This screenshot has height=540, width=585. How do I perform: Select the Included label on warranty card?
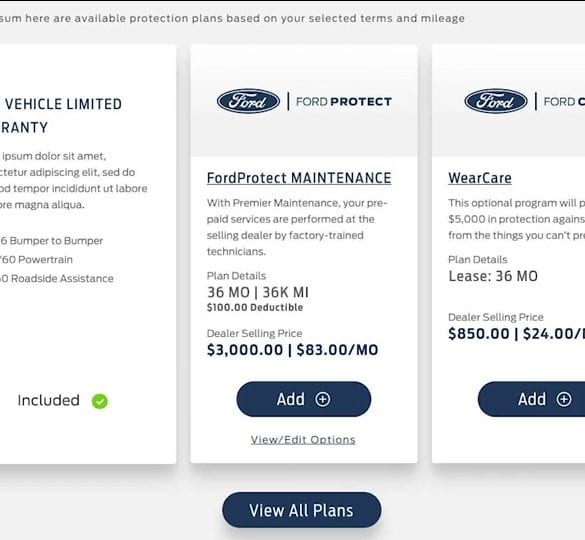coord(49,400)
